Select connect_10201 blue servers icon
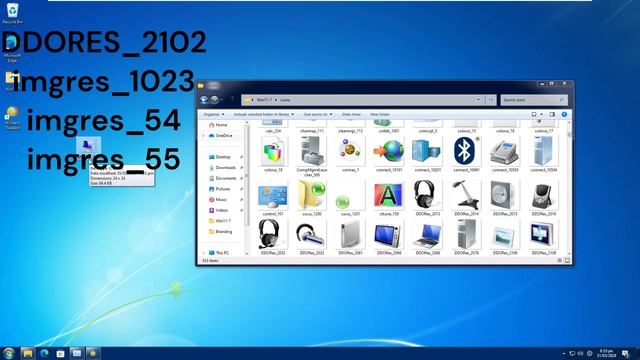640x360 pixels. click(427, 154)
